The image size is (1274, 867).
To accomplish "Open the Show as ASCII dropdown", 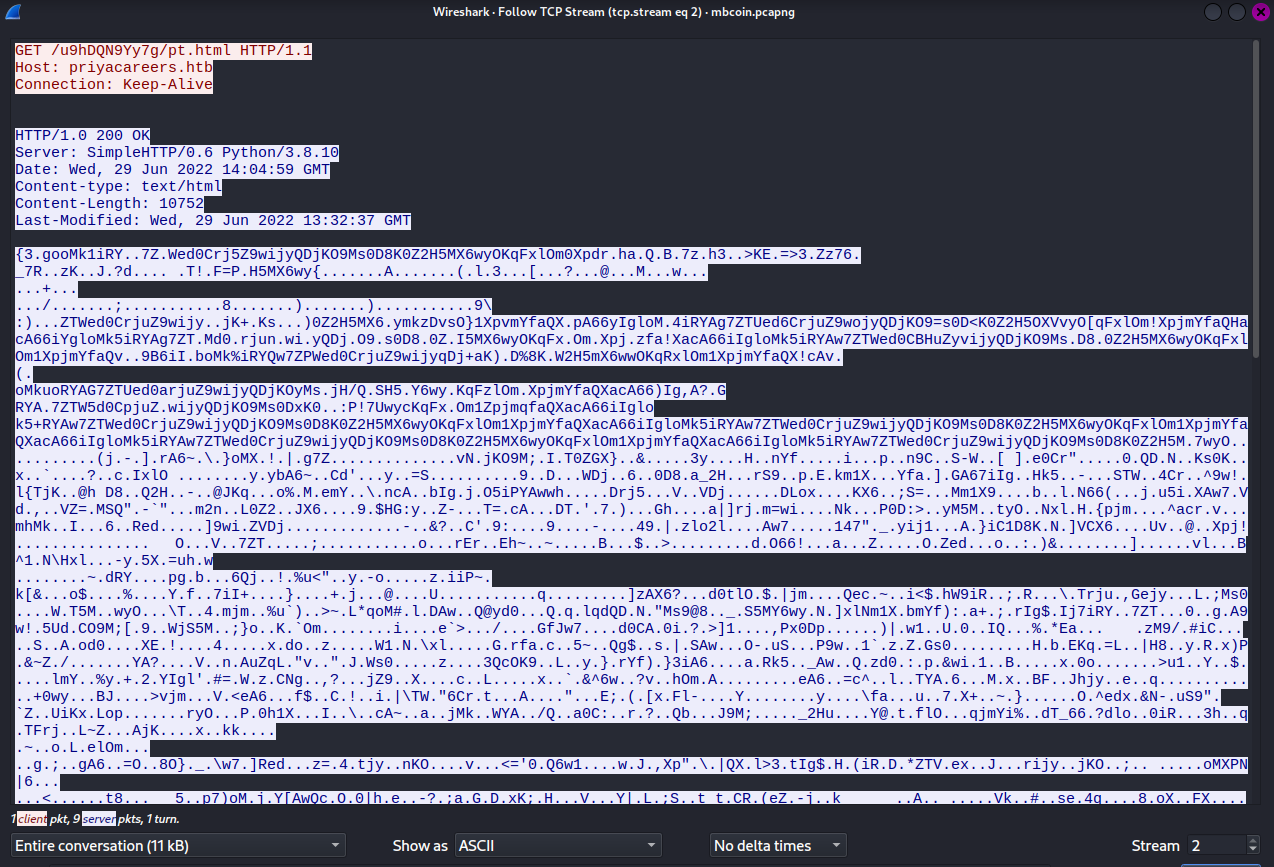I will point(558,846).
